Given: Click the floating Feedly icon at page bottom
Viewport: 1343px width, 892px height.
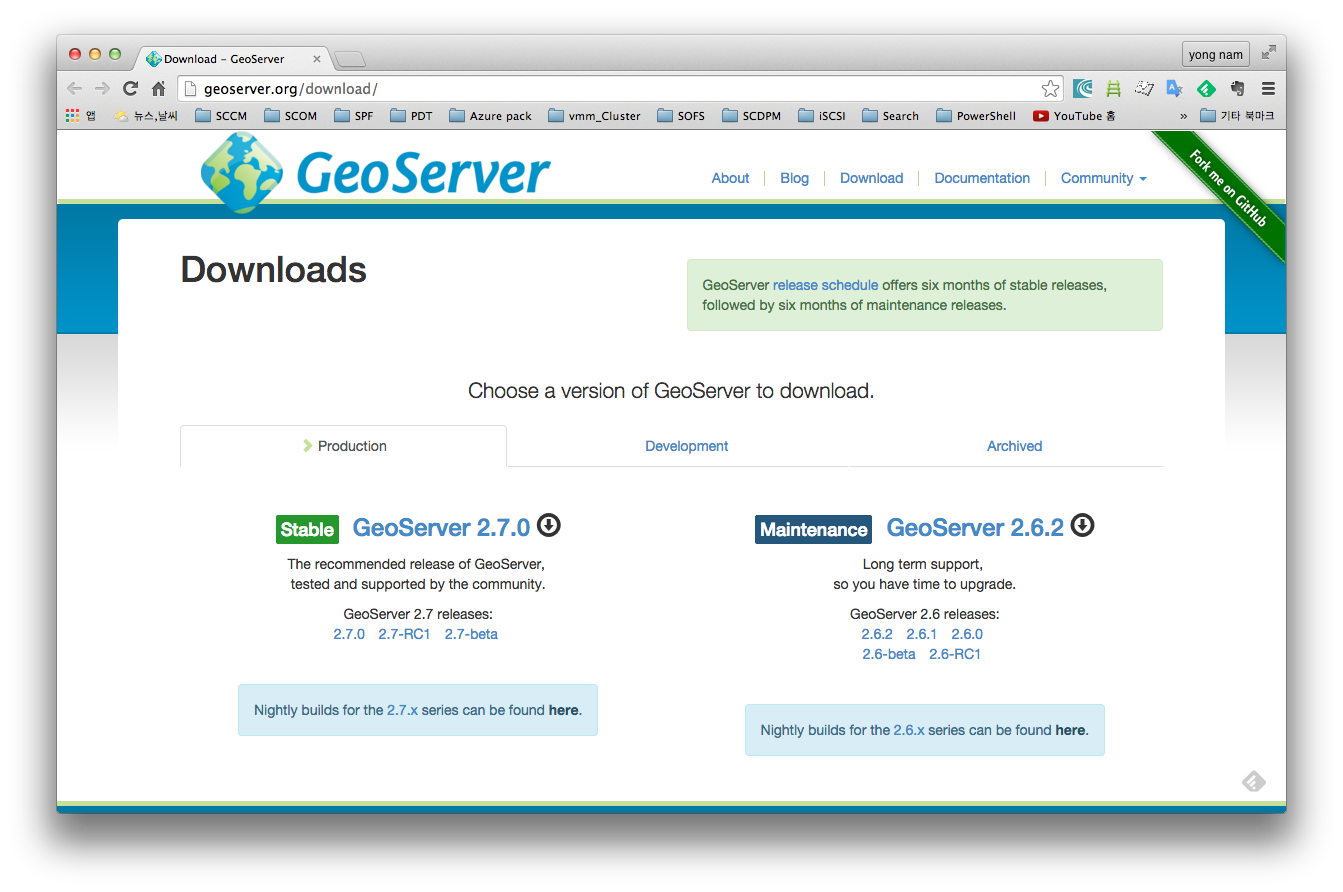Looking at the screenshot, I should 1254,781.
